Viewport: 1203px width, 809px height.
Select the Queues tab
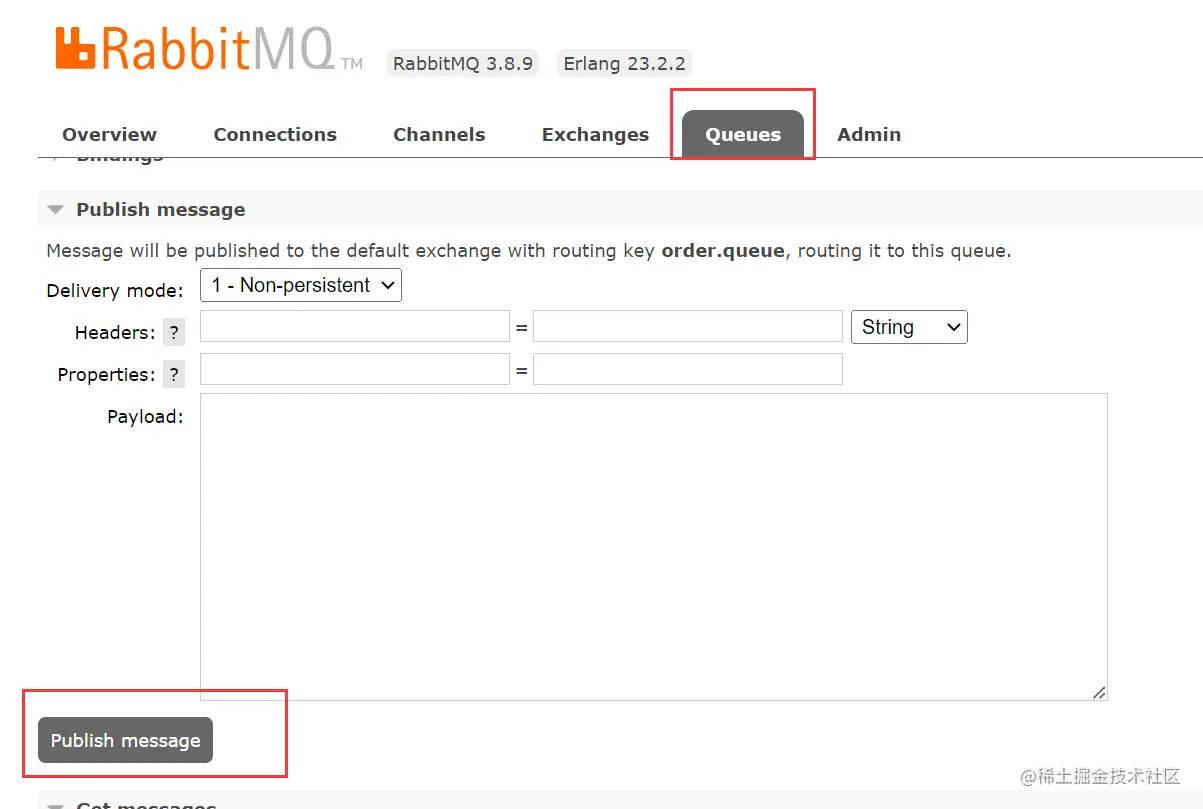pos(743,135)
